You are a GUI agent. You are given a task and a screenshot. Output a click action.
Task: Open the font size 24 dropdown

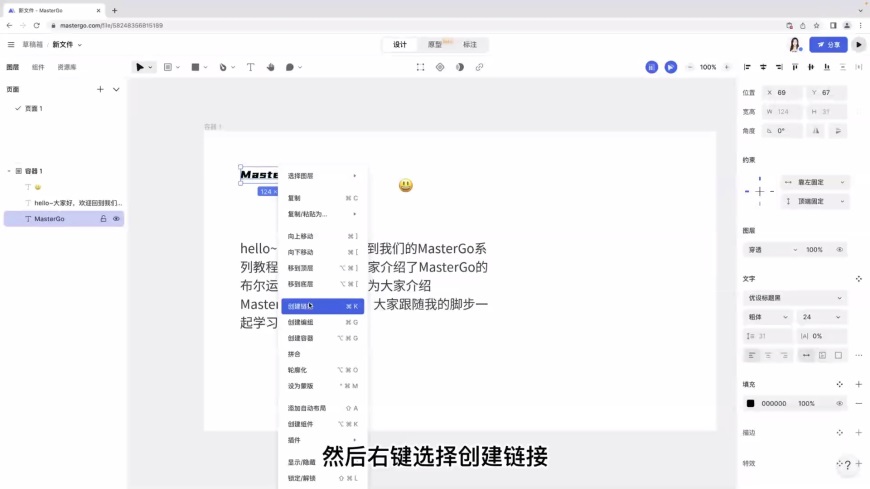pyautogui.click(x=822, y=317)
